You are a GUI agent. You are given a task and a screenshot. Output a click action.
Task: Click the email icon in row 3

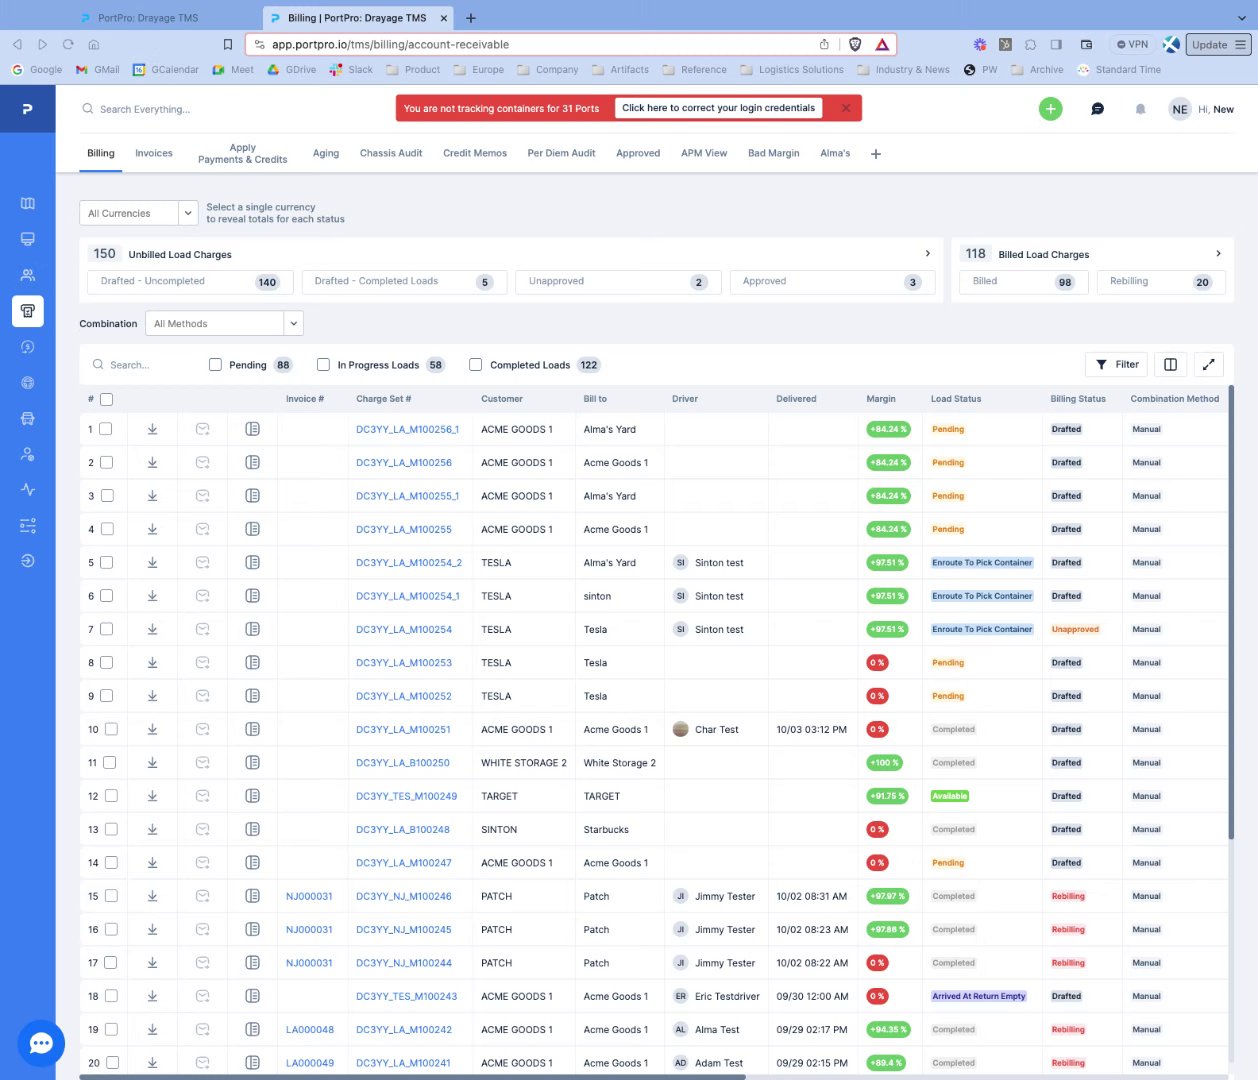(202, 496)
